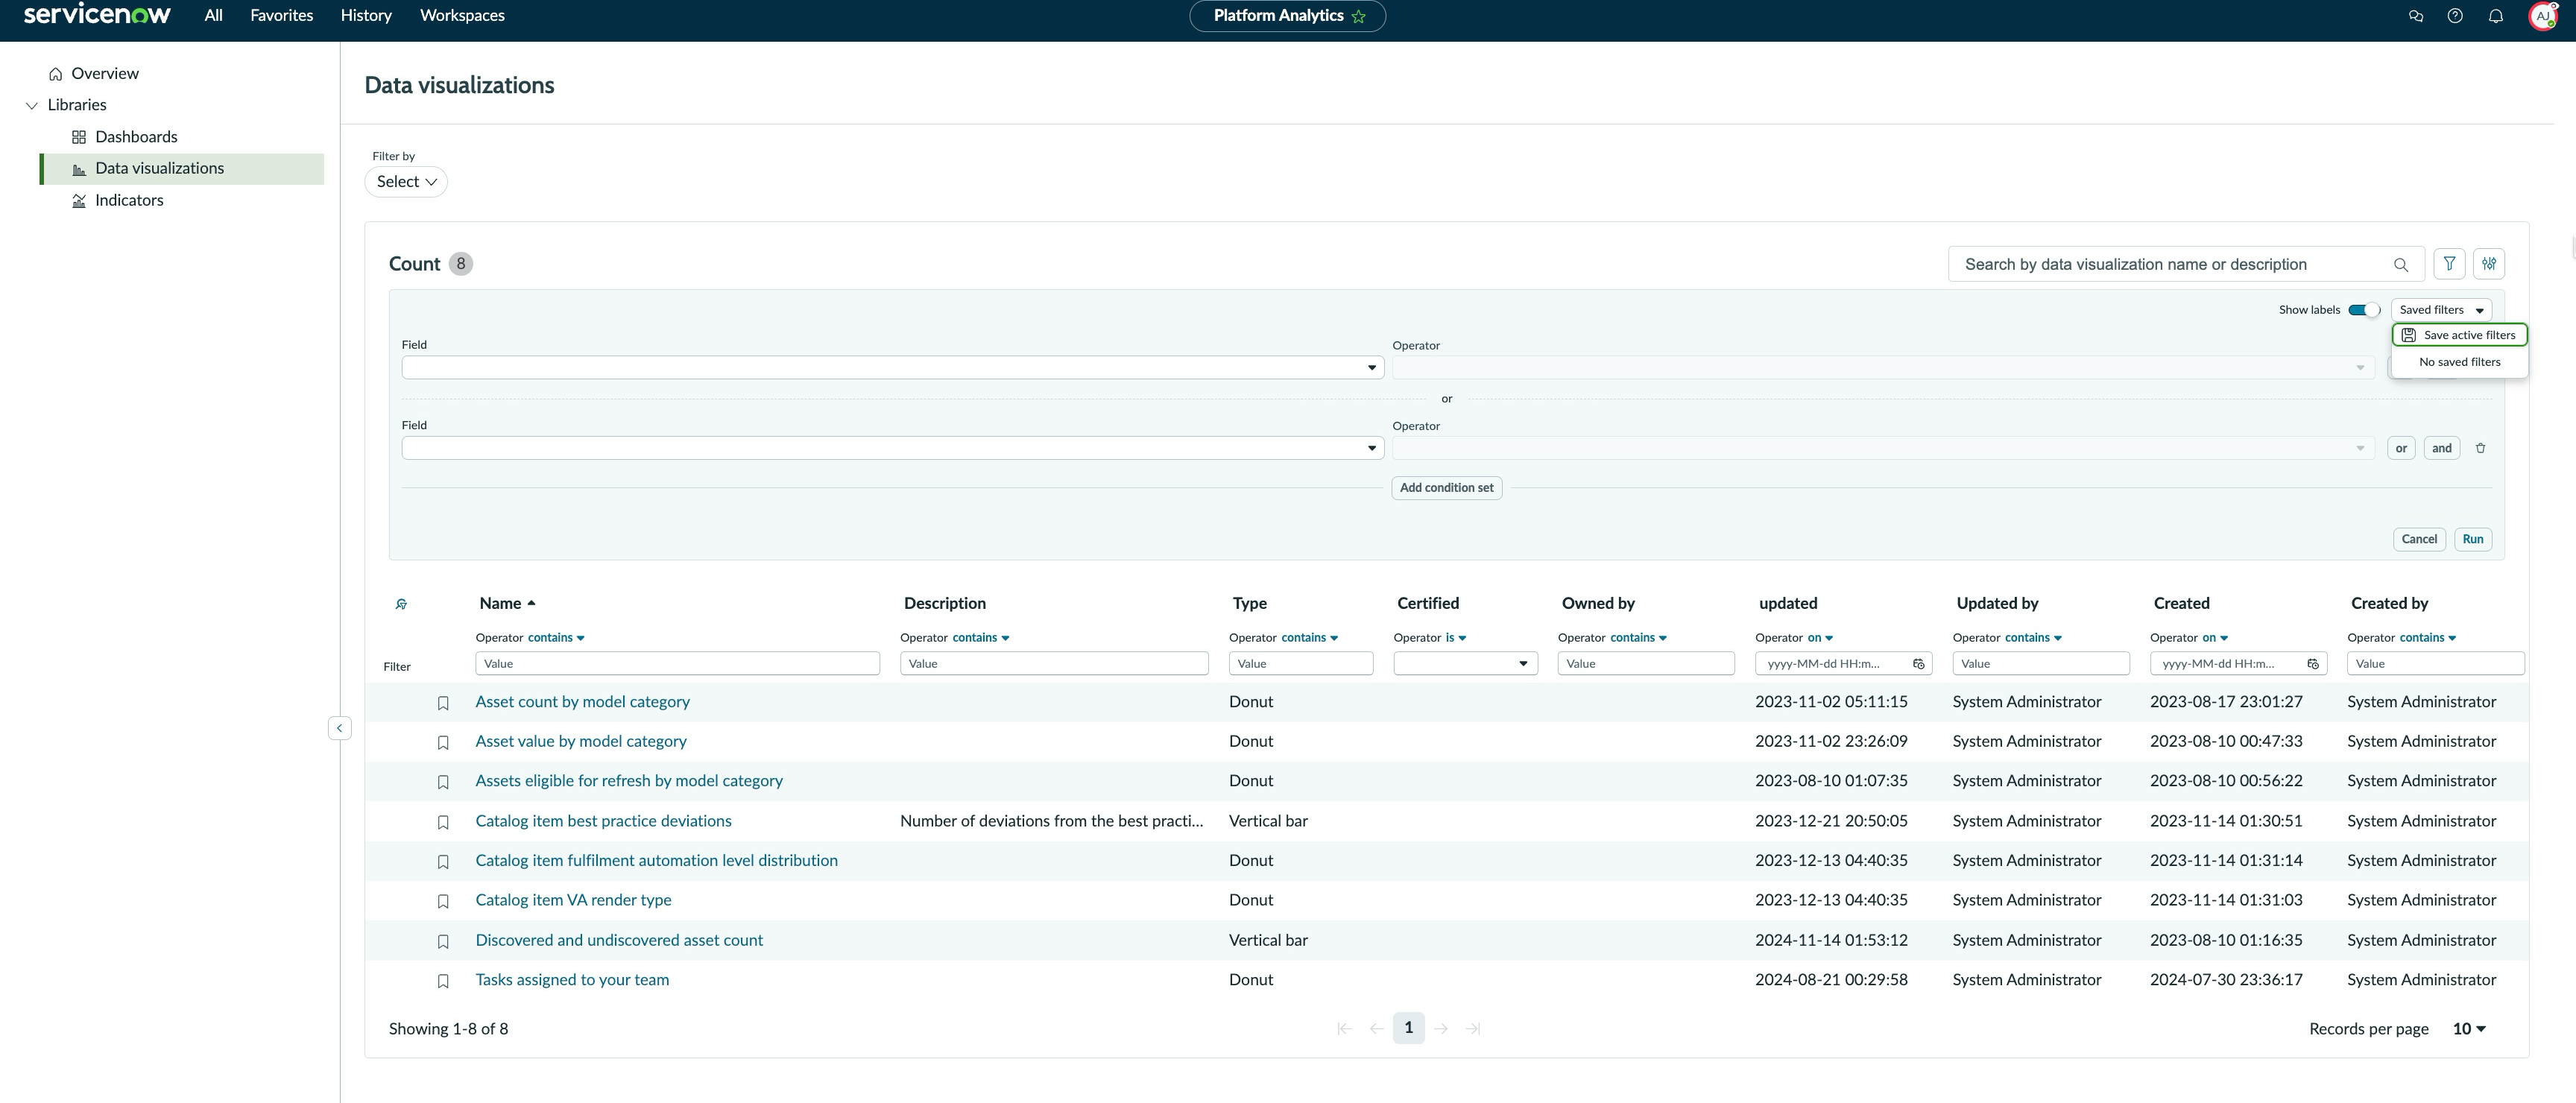This screenshot has width=2576, height=1103.
Task: Add an 'and' condition to second row
Action: click(x=2441, y=448)
